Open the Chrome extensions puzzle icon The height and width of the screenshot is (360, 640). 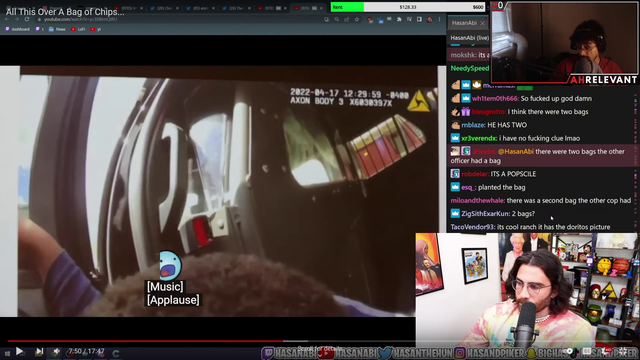coord(399,19)
